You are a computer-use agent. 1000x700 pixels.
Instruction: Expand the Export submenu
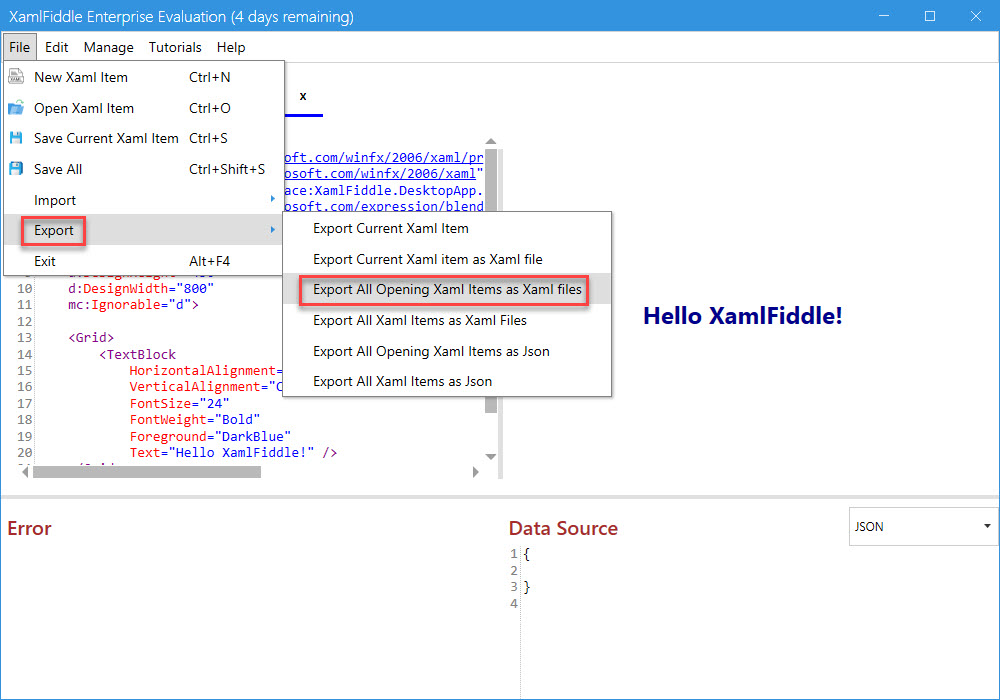143,230
